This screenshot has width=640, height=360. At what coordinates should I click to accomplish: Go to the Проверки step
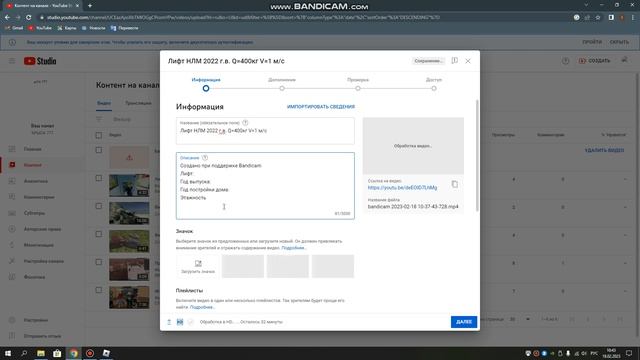coord(358,84)
